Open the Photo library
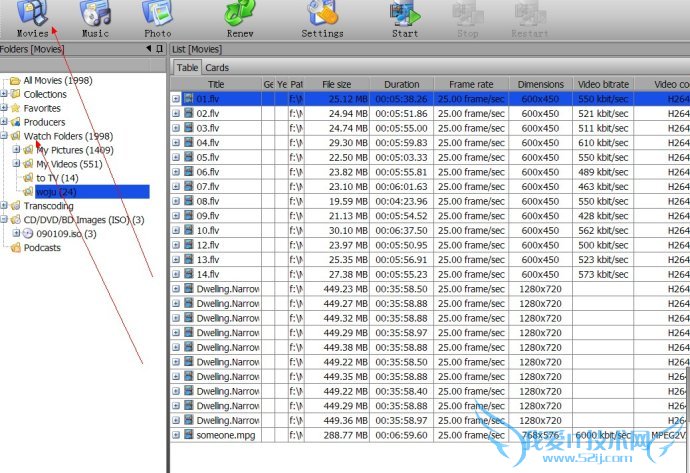The image size is (690, 473). point(157,14)
